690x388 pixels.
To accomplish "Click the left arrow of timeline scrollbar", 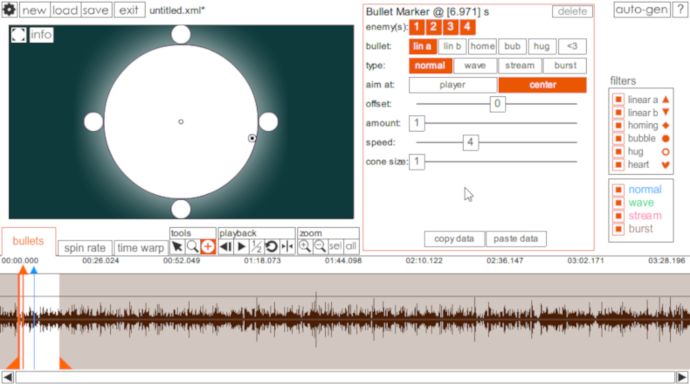I will click(7, 377).
